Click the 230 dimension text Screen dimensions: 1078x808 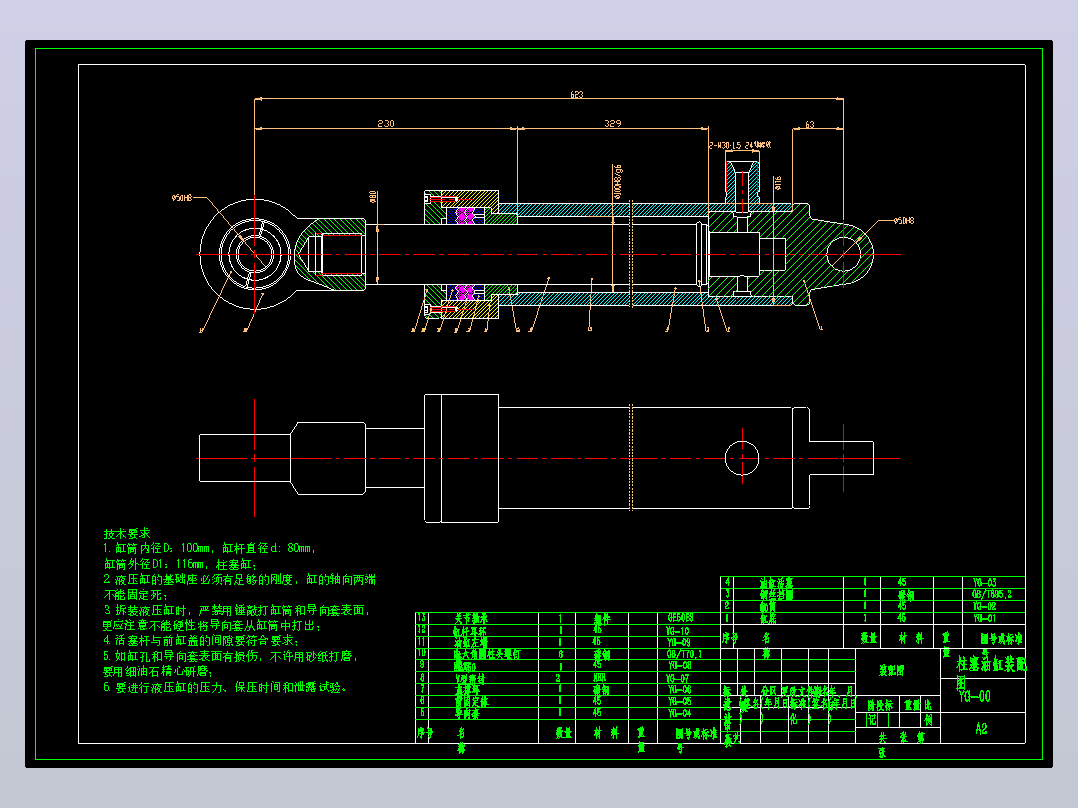386,123
